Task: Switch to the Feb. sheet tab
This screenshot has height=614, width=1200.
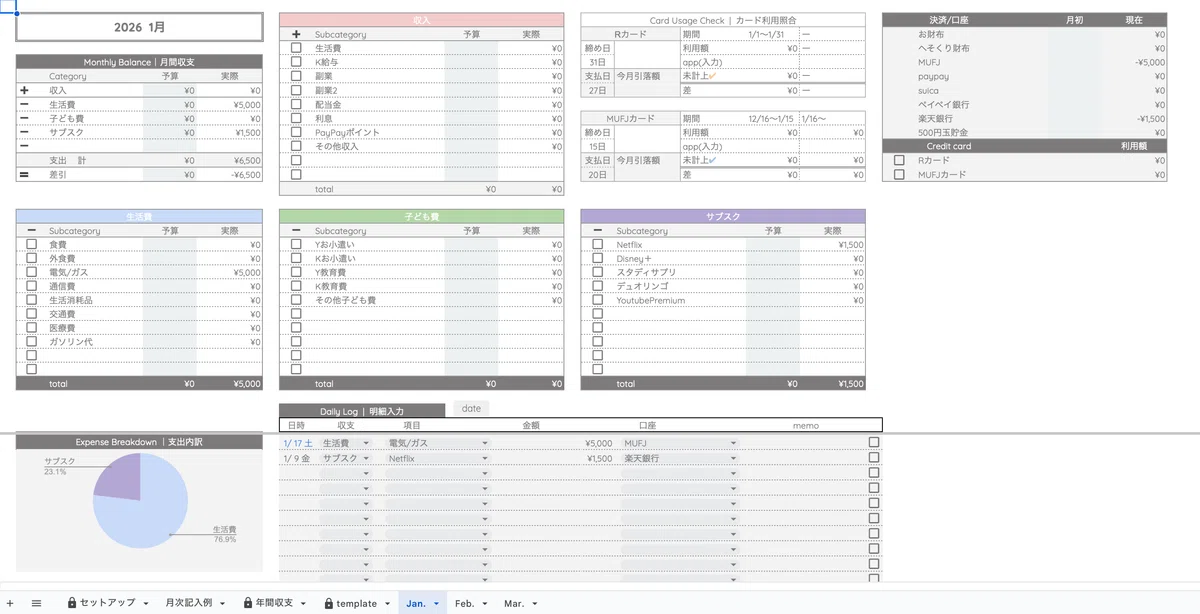Action: click(x=464, y=603)
